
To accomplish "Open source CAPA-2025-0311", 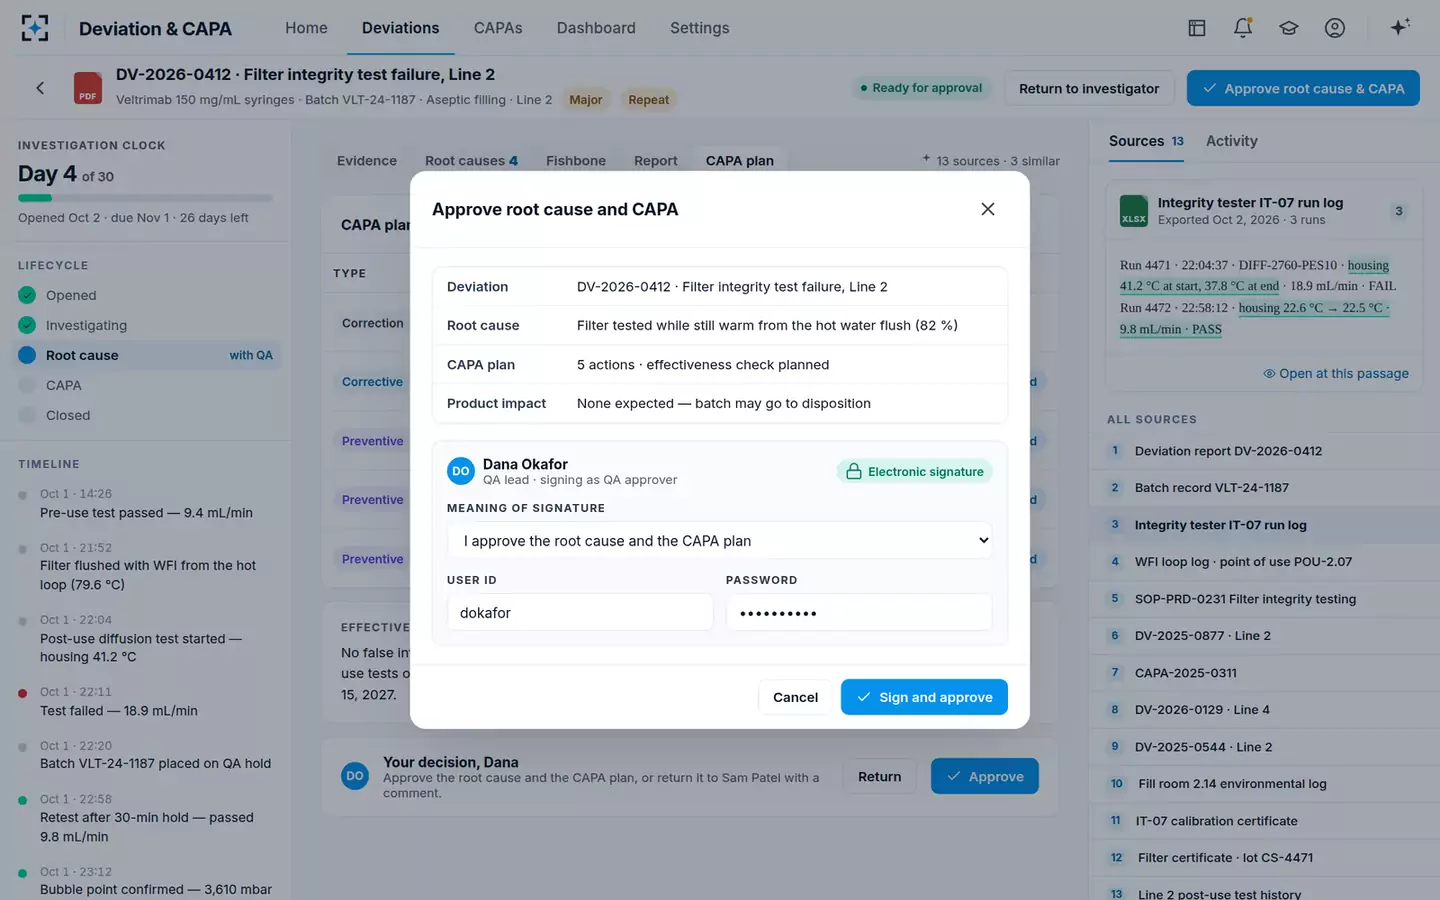I will (x=1264, y=673).
